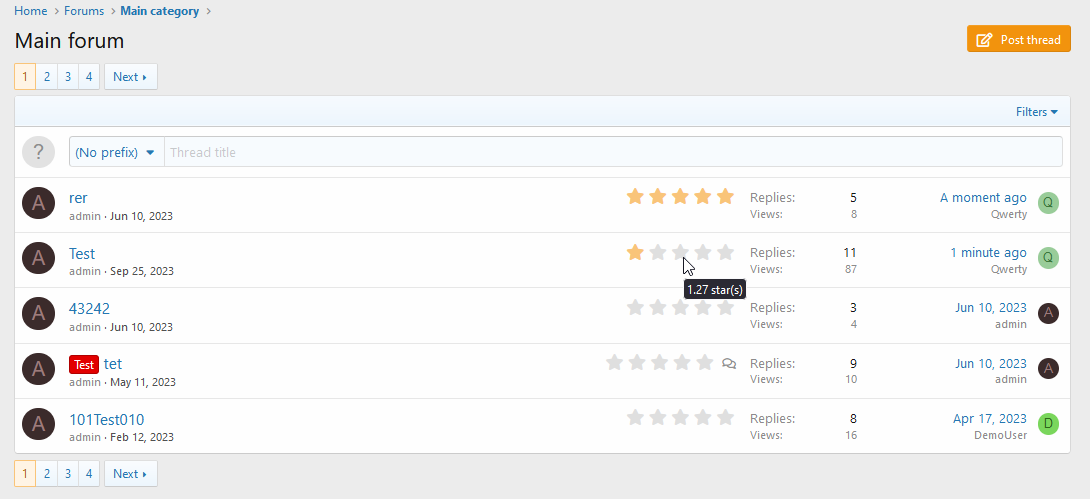Click admin avatar on rer thread
The image size is (1090, 499).
point(38,203)
